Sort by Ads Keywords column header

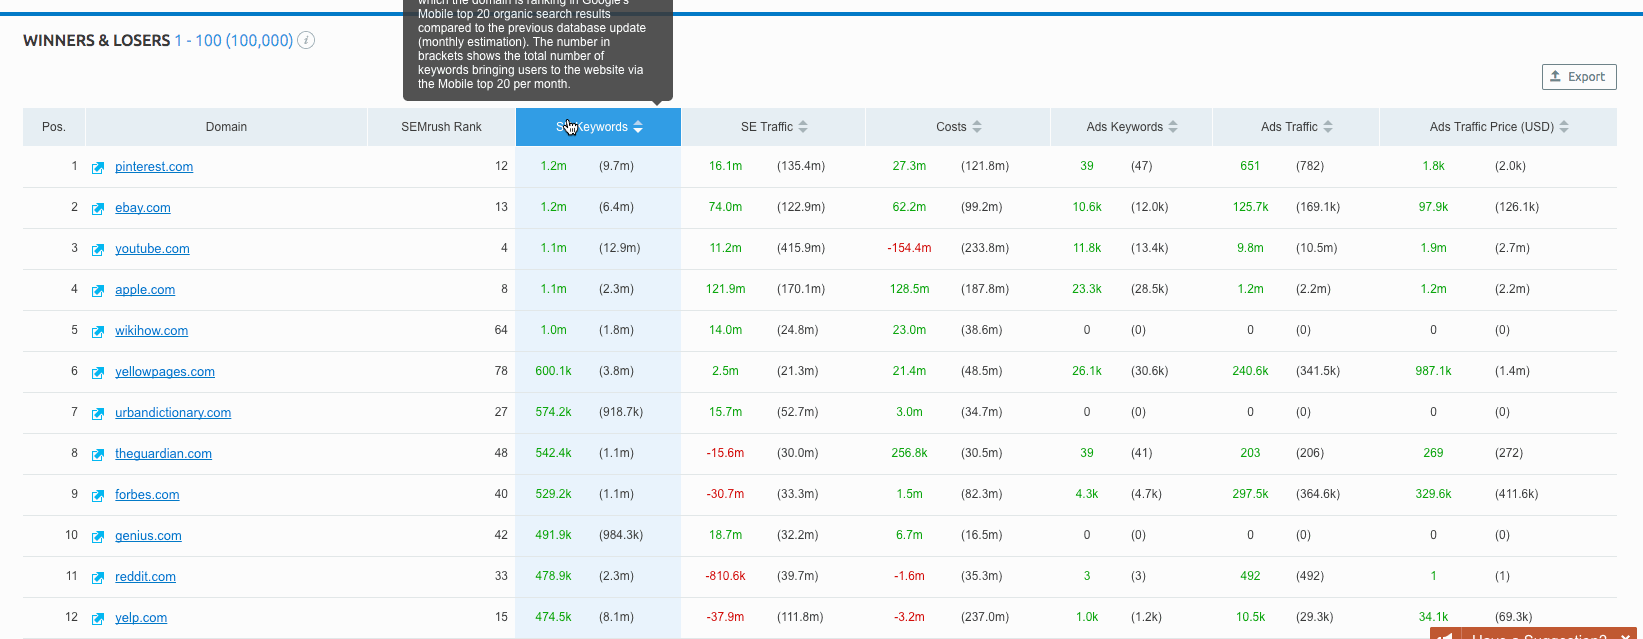(x=1131, y=127)
